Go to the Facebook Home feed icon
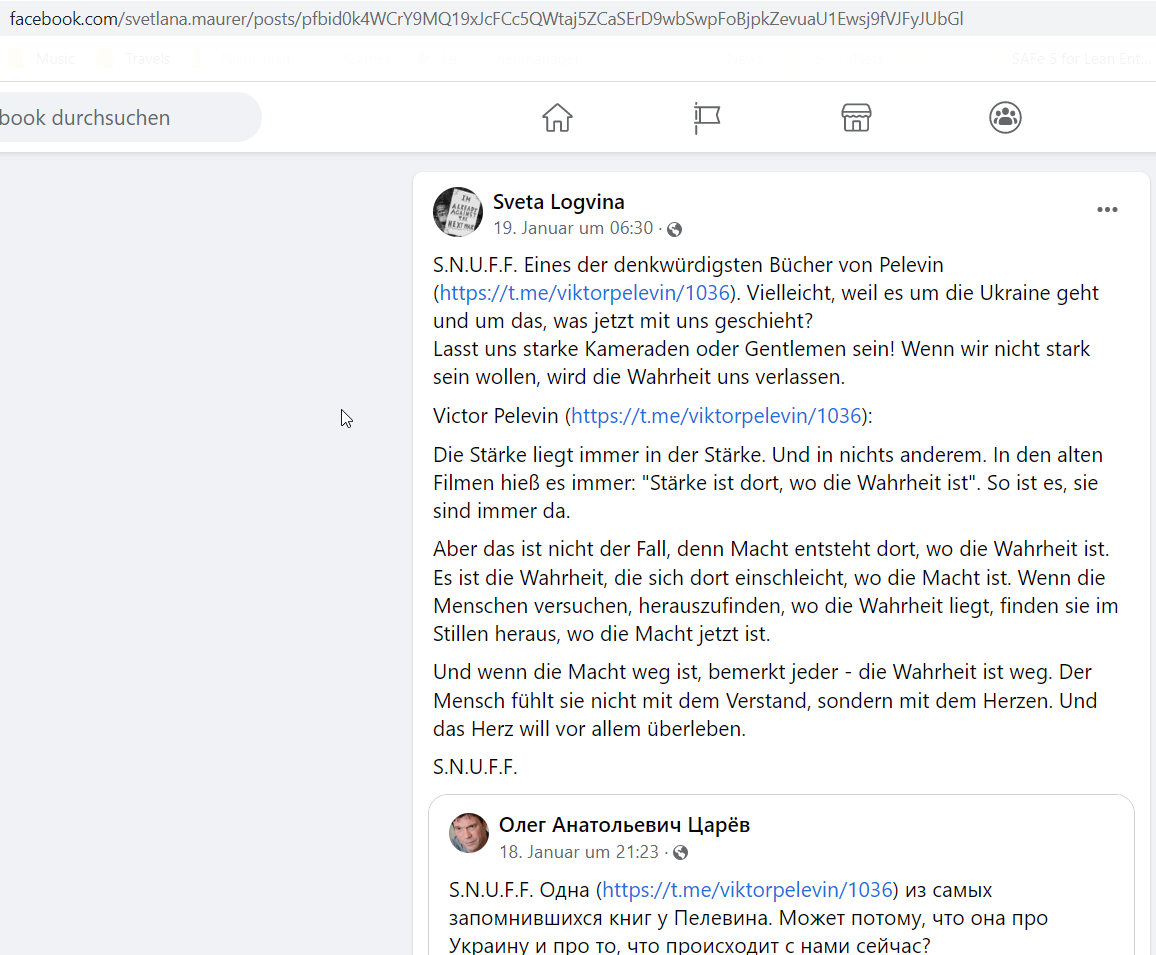 click(x=557, y=117)
